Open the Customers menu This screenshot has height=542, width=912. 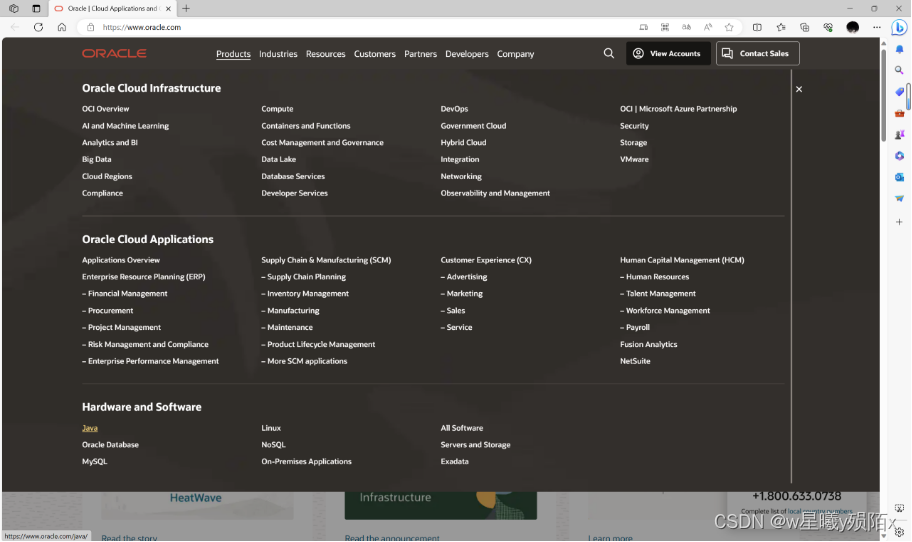(375, 54)
